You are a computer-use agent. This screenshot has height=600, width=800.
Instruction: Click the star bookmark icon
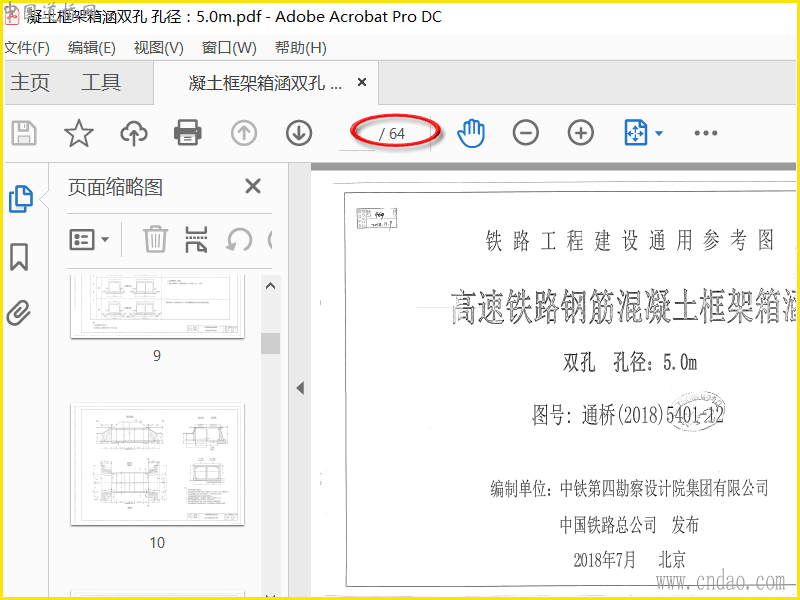(x=79, y=133)
